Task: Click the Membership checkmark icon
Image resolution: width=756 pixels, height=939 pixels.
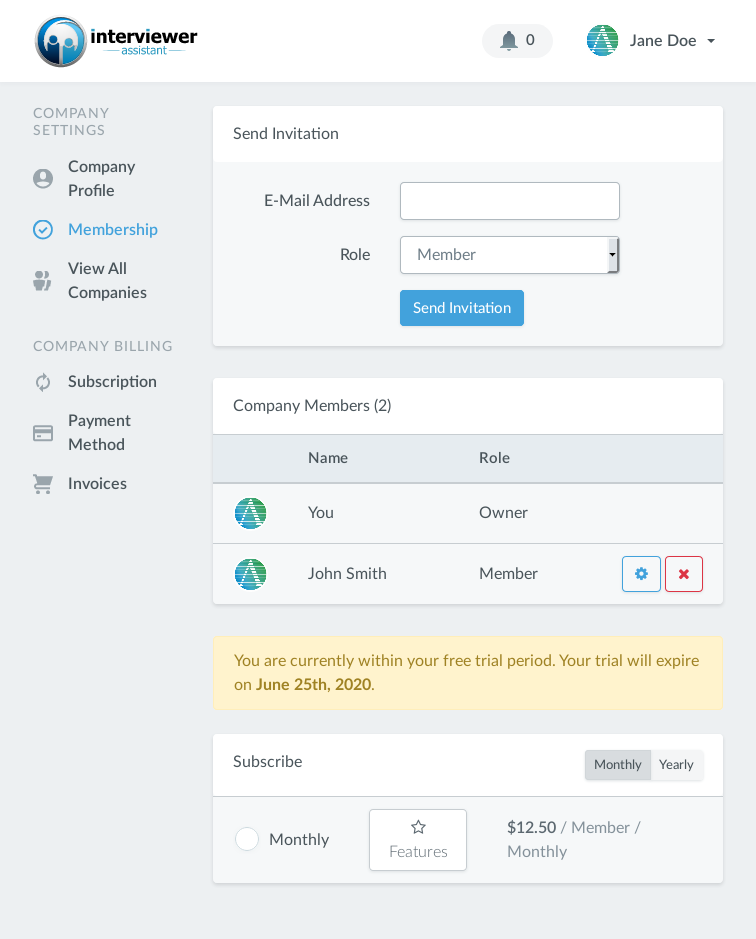Action: 43,230
